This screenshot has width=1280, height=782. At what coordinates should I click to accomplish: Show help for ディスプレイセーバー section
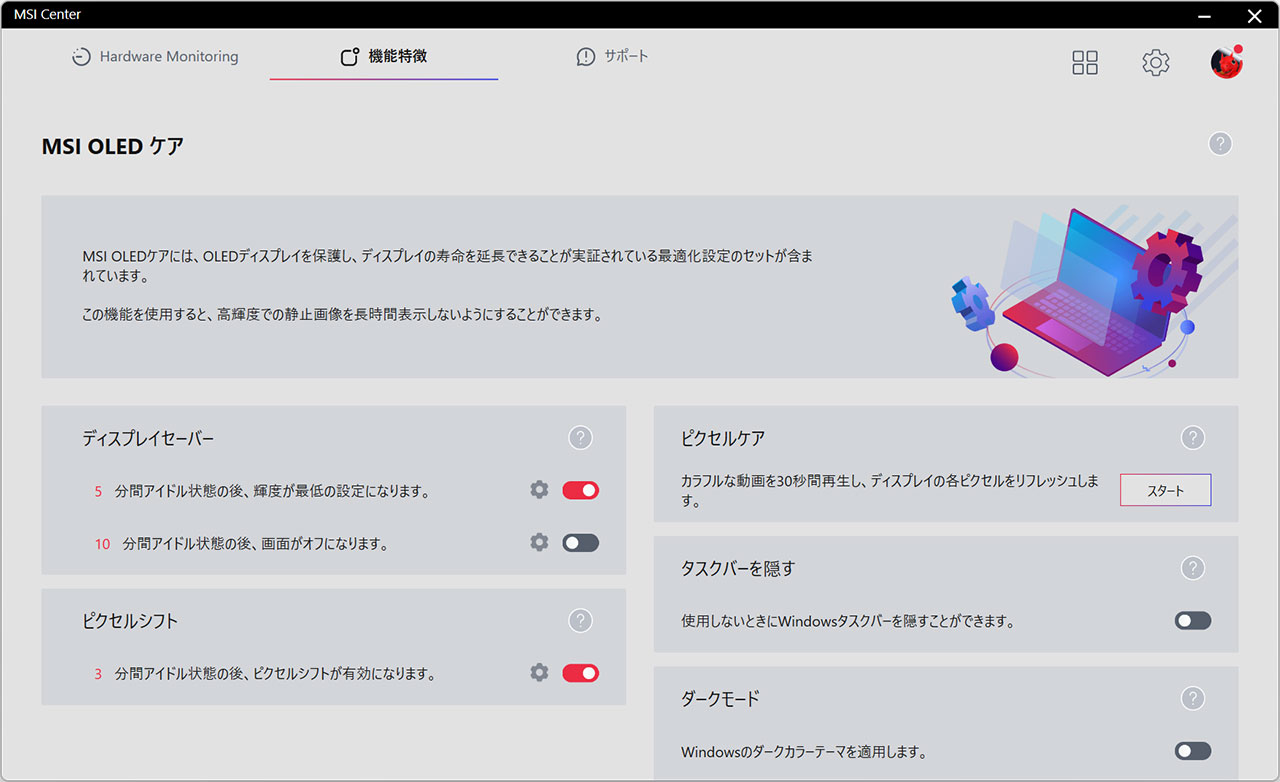pyautogui.click(x=580, y=438)
